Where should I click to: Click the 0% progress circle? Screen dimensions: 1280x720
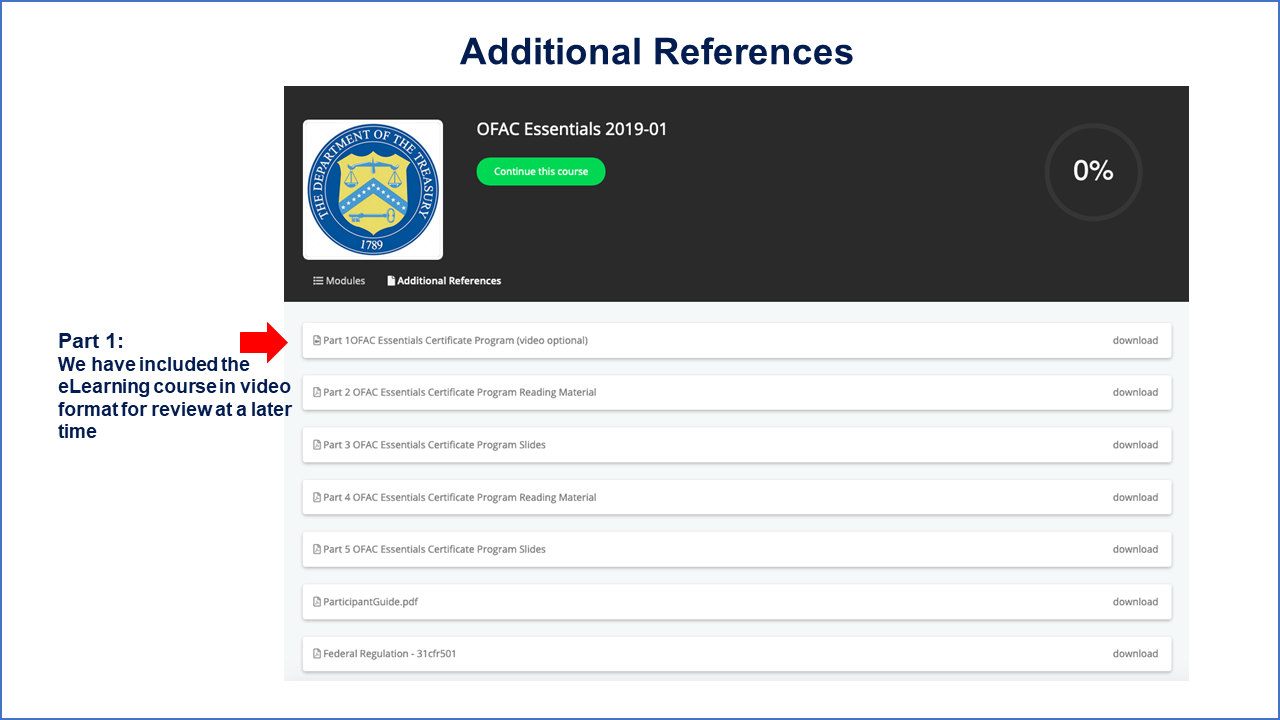pos(1093,172)
